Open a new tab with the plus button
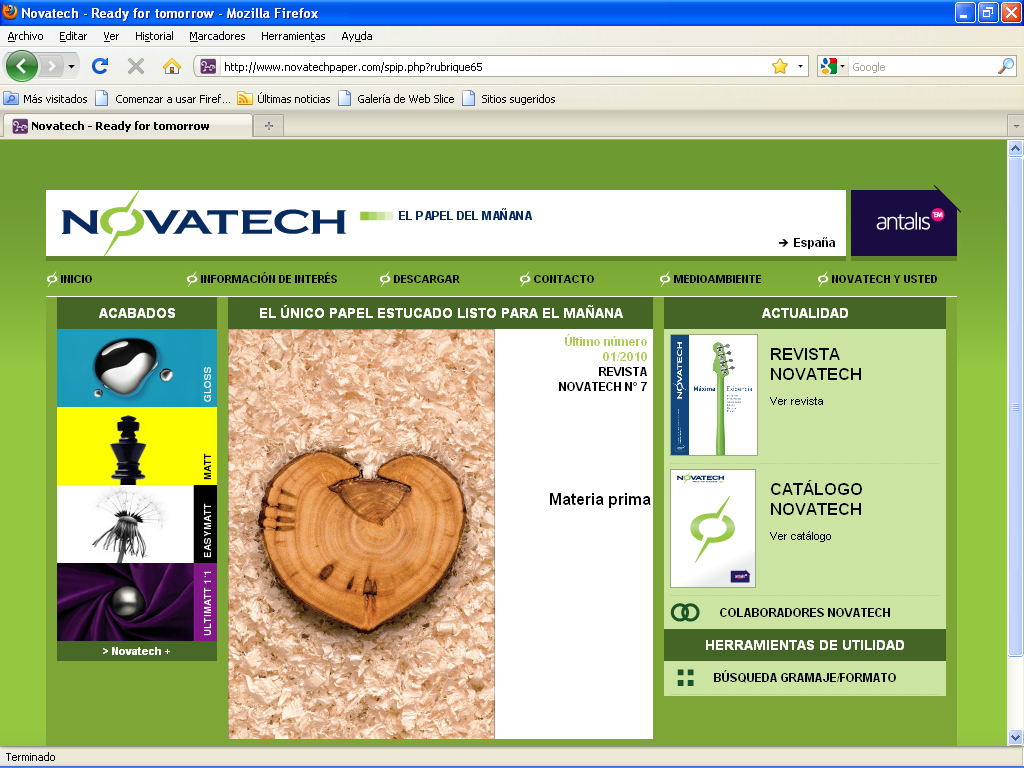Image resolution: width=1024 pixels, height=768 pixels. [268, 126]
